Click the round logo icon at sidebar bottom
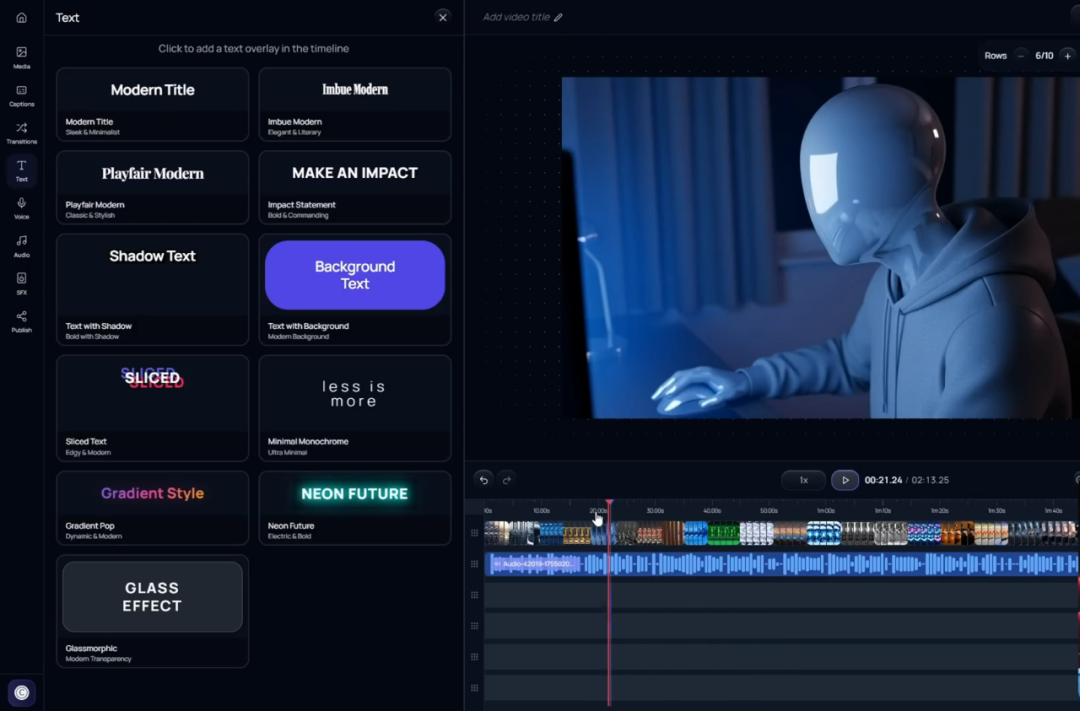Image resolution: width=1080 pixels, height=711 pixels. [21, 692]
